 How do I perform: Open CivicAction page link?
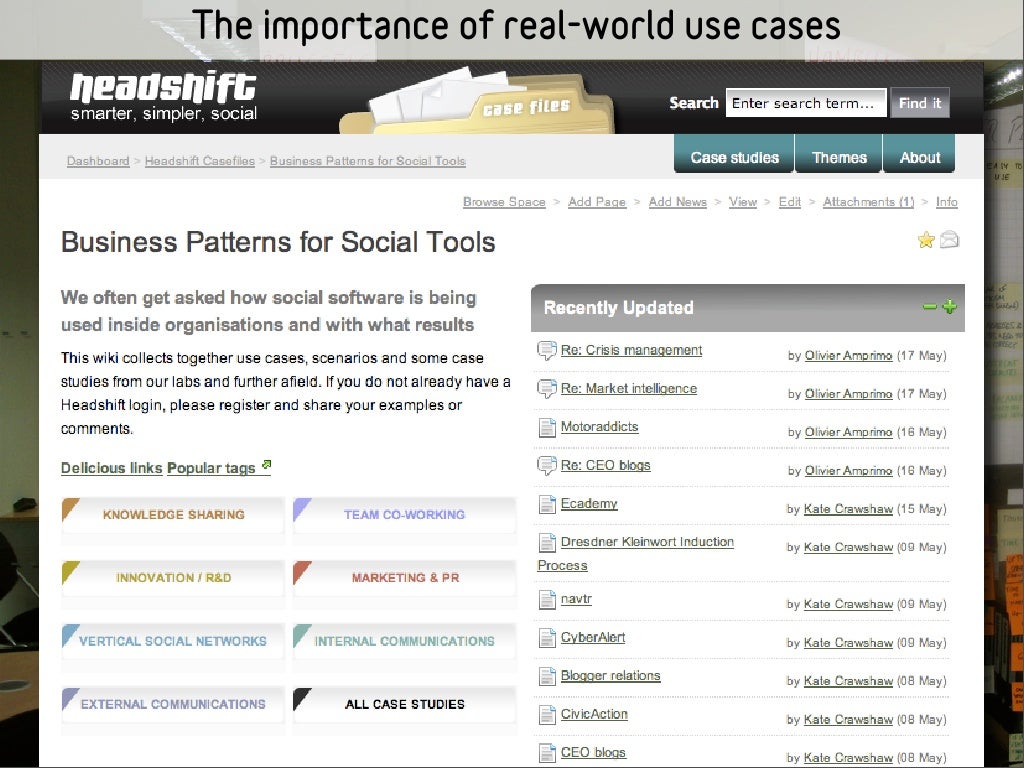pos(594,714)
